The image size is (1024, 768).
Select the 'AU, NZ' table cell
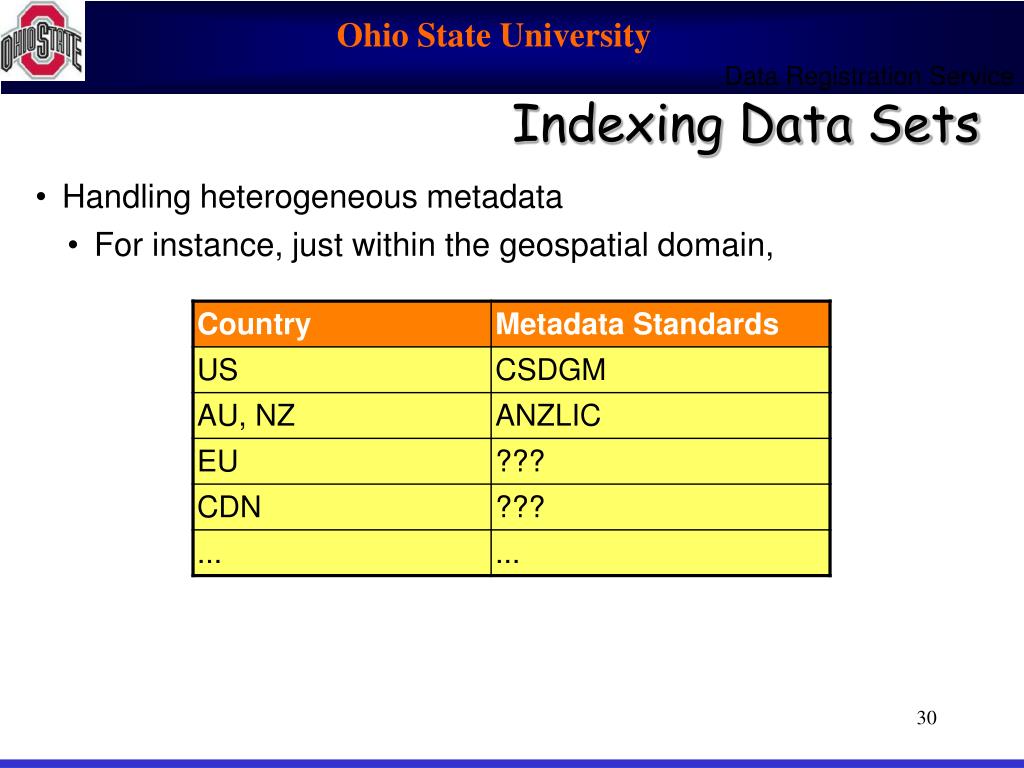(342, 415)
